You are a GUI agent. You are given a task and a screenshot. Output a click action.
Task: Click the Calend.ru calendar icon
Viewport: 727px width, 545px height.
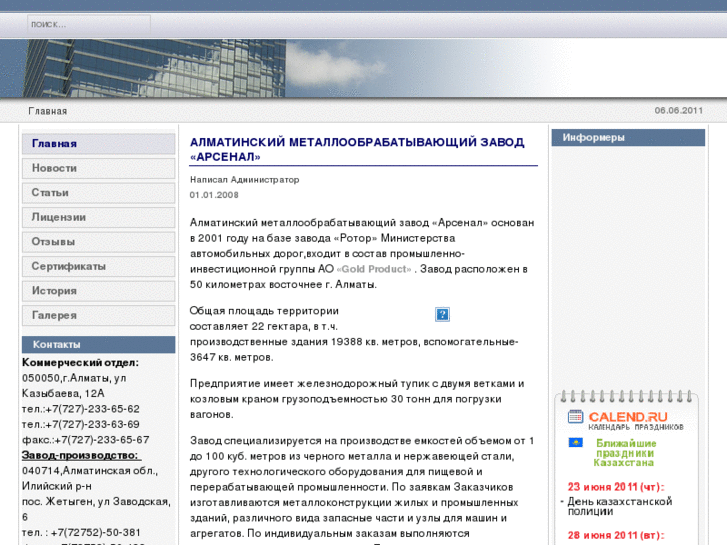575,417
